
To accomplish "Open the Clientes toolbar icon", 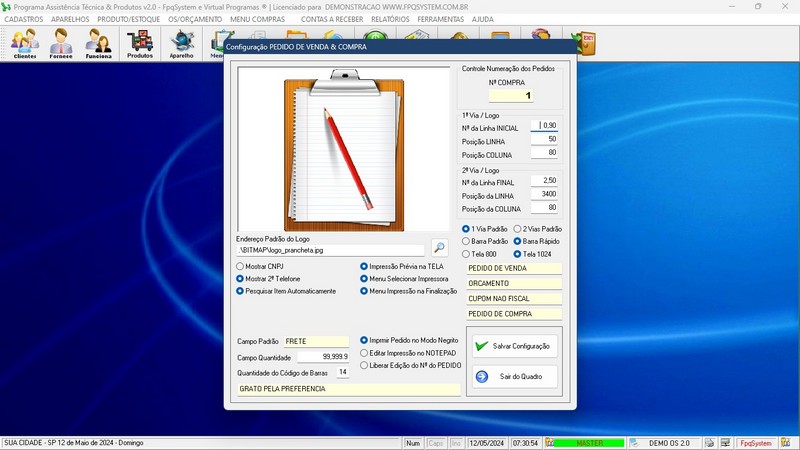I will click(x=25, y=44).
